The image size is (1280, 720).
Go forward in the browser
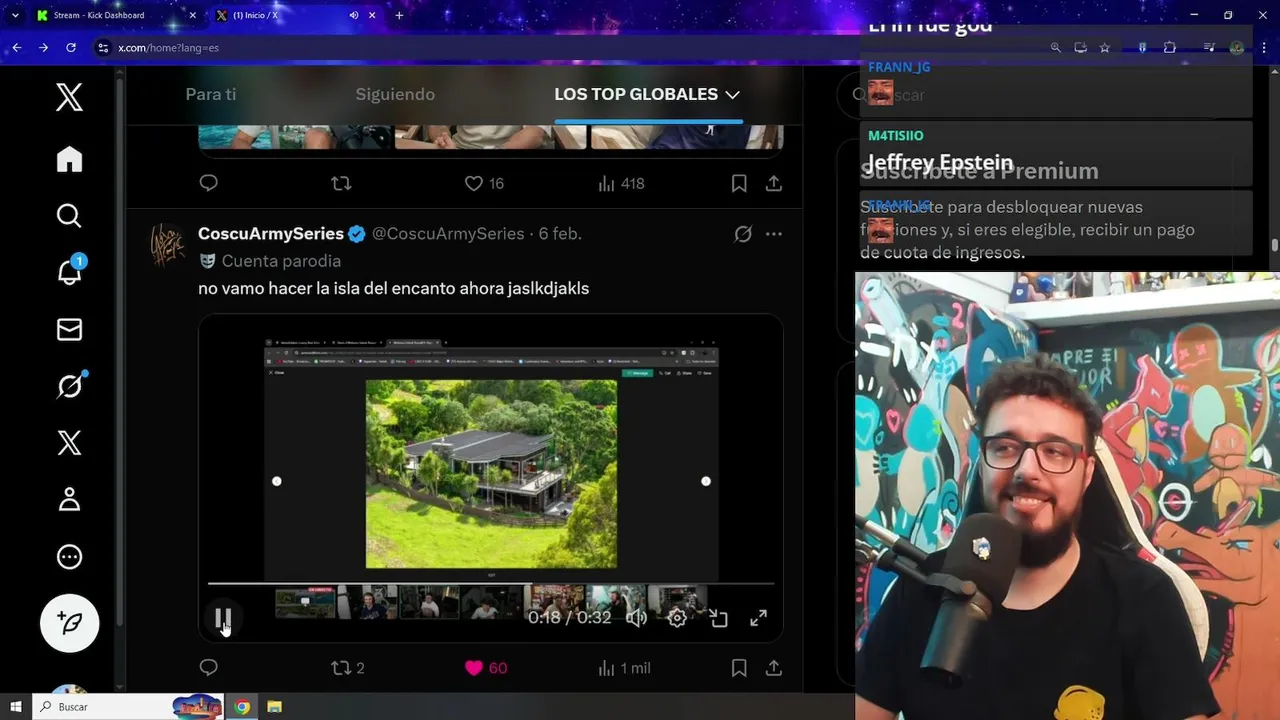pos(43,47)
